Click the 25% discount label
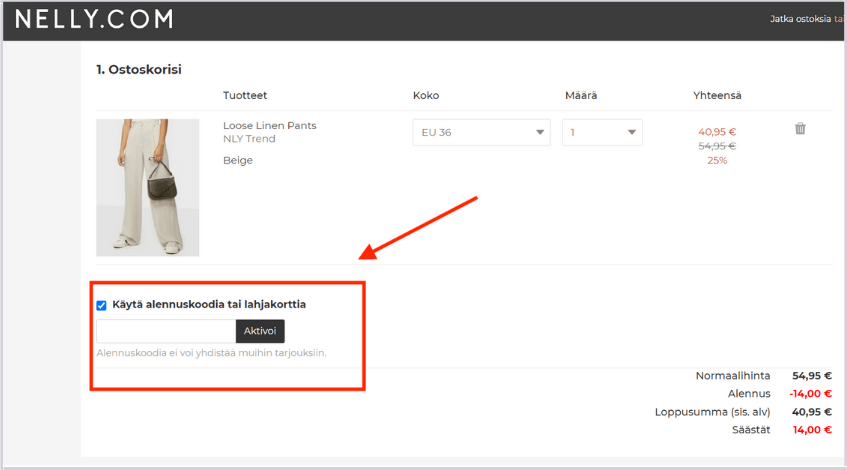Viewport: 847px width, 470px height. tap(716, 160)
